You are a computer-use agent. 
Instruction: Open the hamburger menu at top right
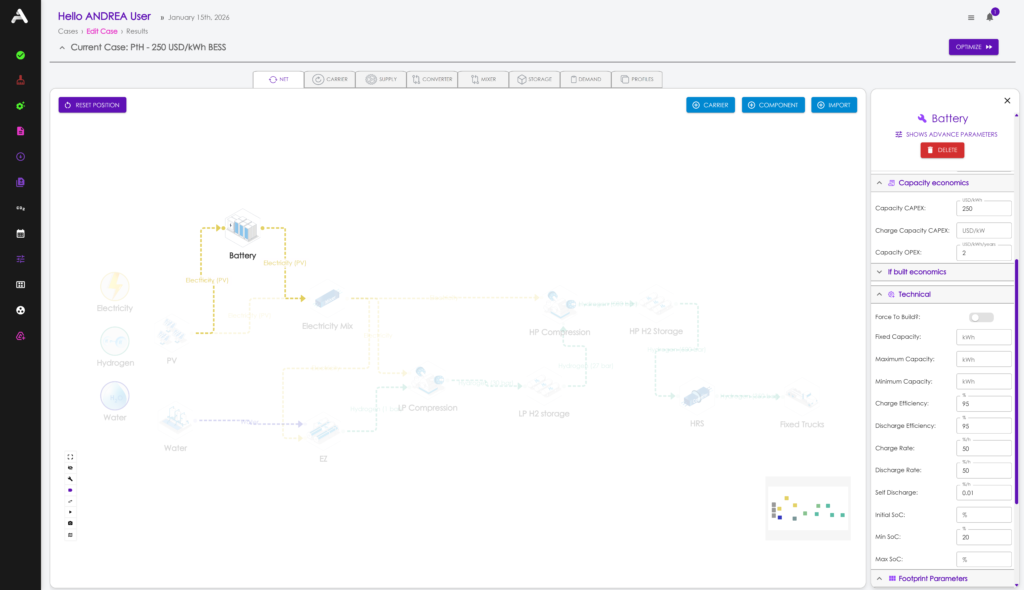[x=970, y=17]
